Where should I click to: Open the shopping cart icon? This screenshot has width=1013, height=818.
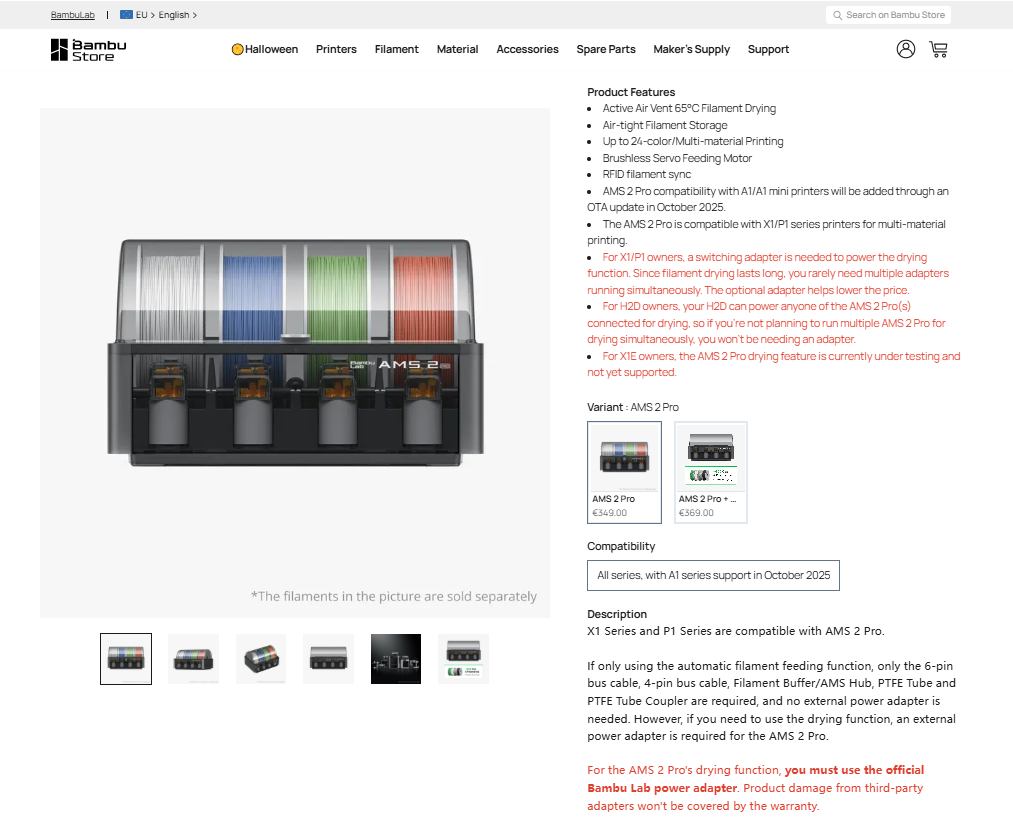pyautogui.click(x=938, y=49)
